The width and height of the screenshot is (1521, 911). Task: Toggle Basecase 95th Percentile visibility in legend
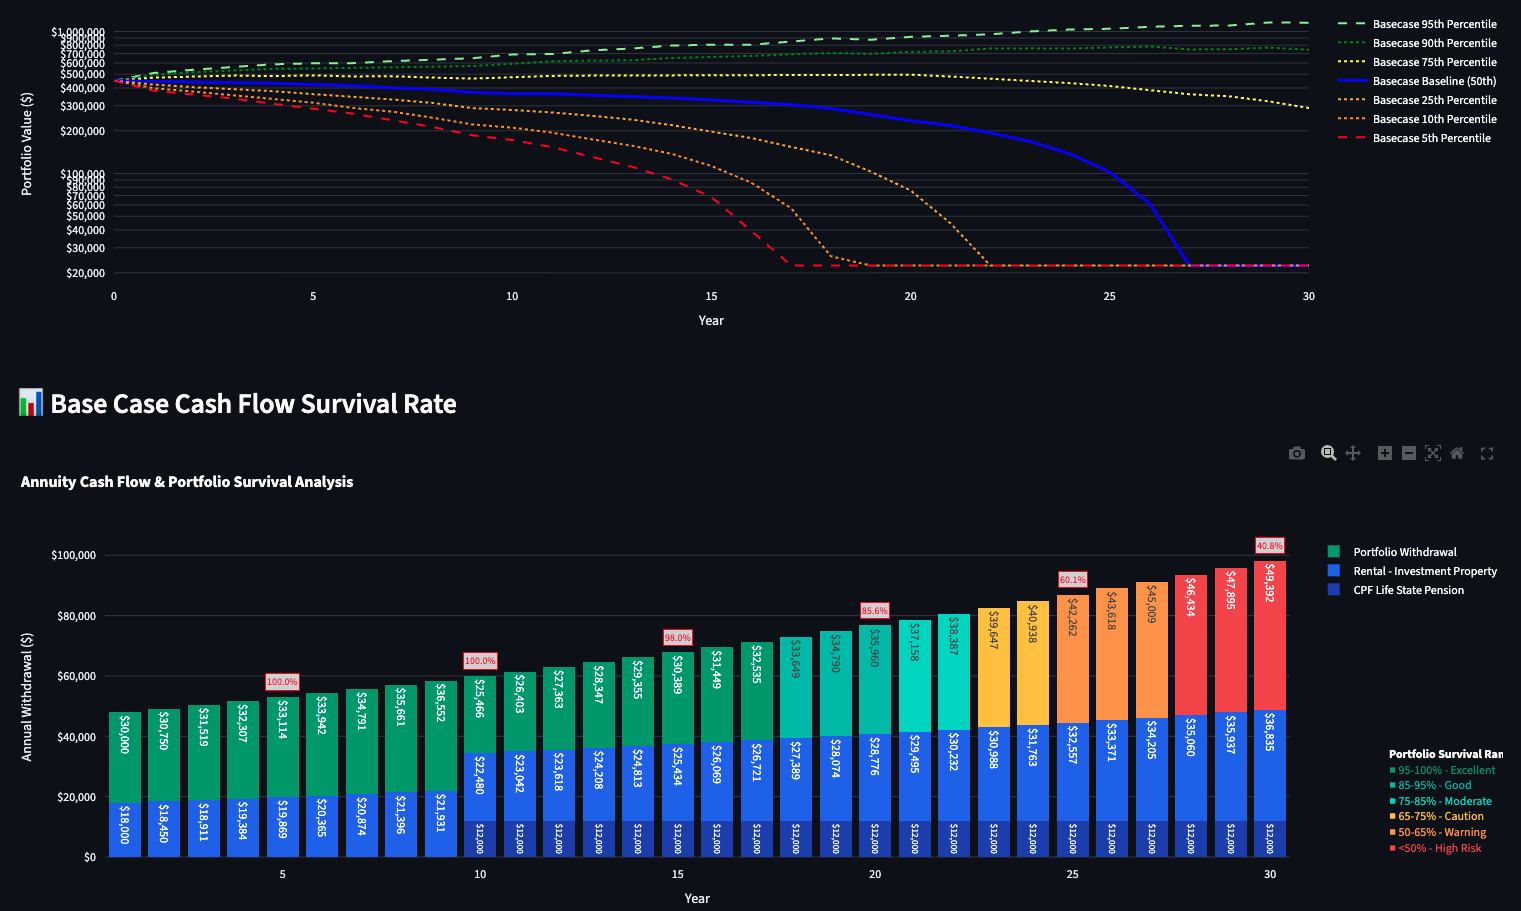[1435, 24]
